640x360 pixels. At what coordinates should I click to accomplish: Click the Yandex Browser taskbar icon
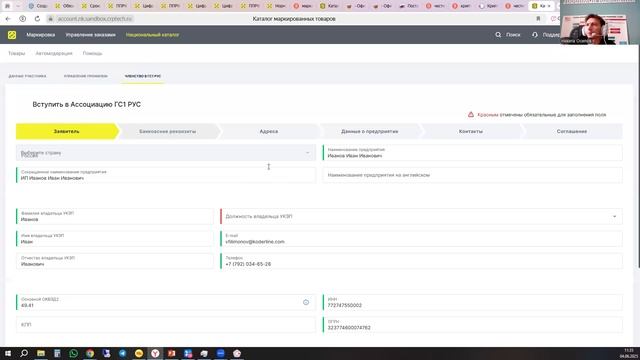click(x=155, y=353)
